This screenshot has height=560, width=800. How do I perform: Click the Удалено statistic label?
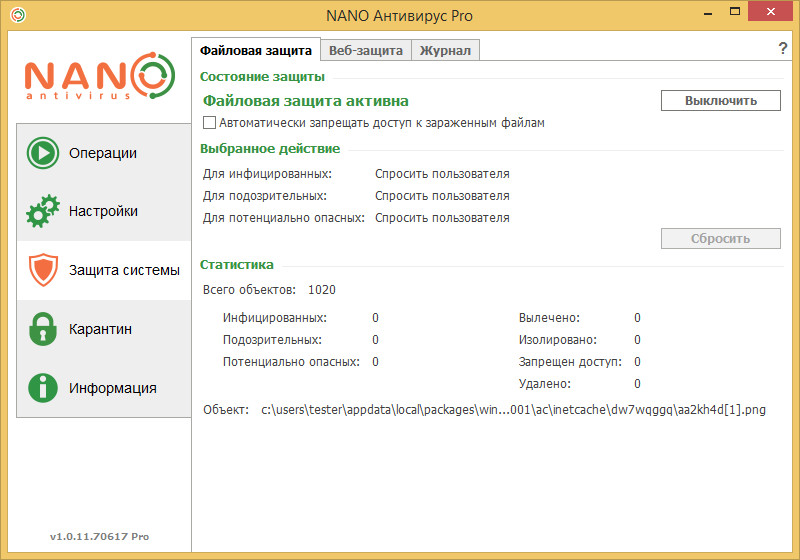[x=544, y=384]
